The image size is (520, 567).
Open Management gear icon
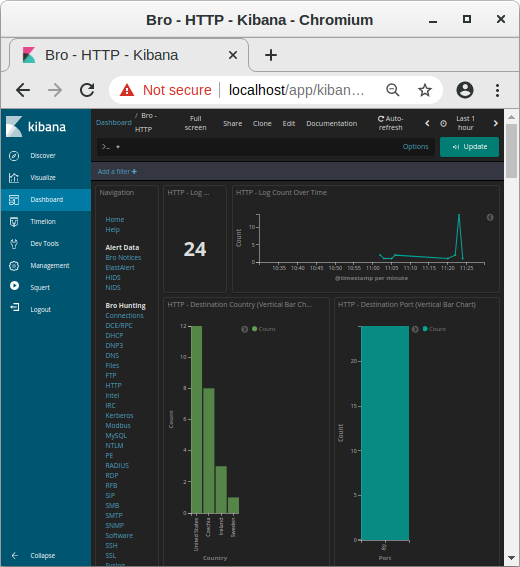coord(14,266)
